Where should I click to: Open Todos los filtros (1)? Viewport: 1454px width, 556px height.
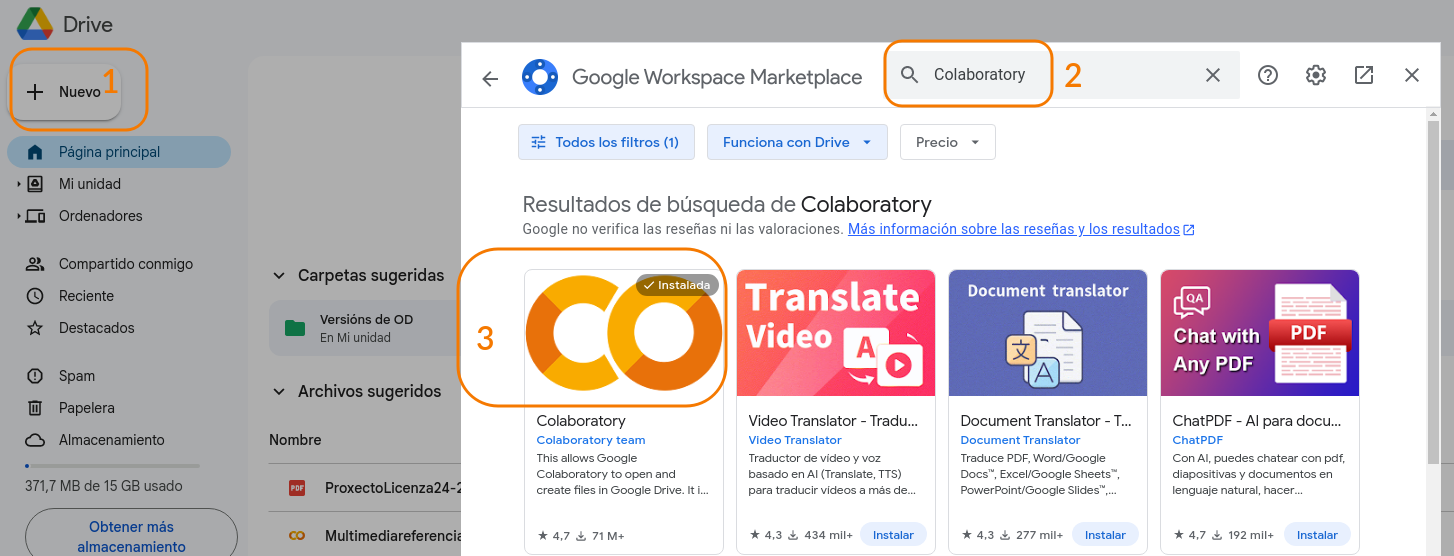pyautogui.click(x=606, y=142)
